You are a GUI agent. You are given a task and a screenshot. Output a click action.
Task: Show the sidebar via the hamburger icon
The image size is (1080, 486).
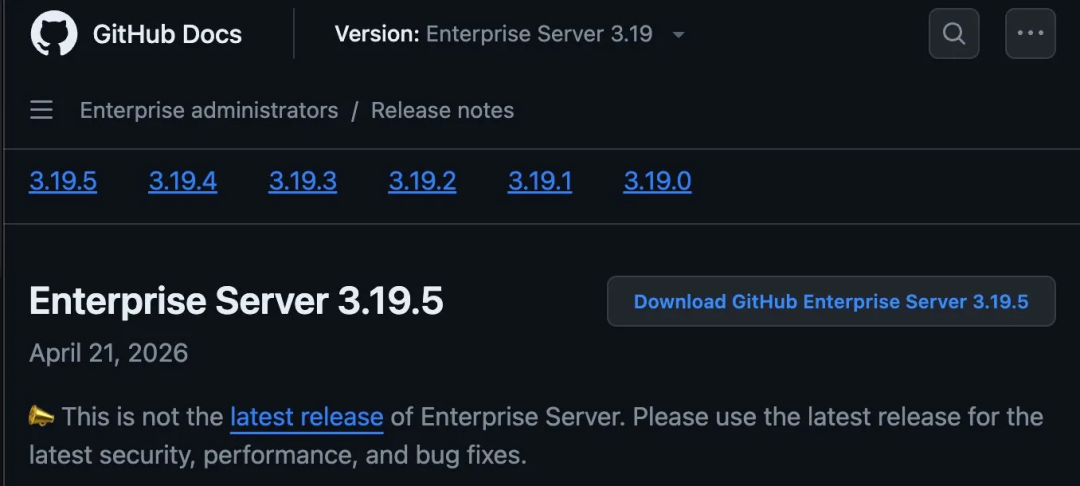[x=41, y=110]
